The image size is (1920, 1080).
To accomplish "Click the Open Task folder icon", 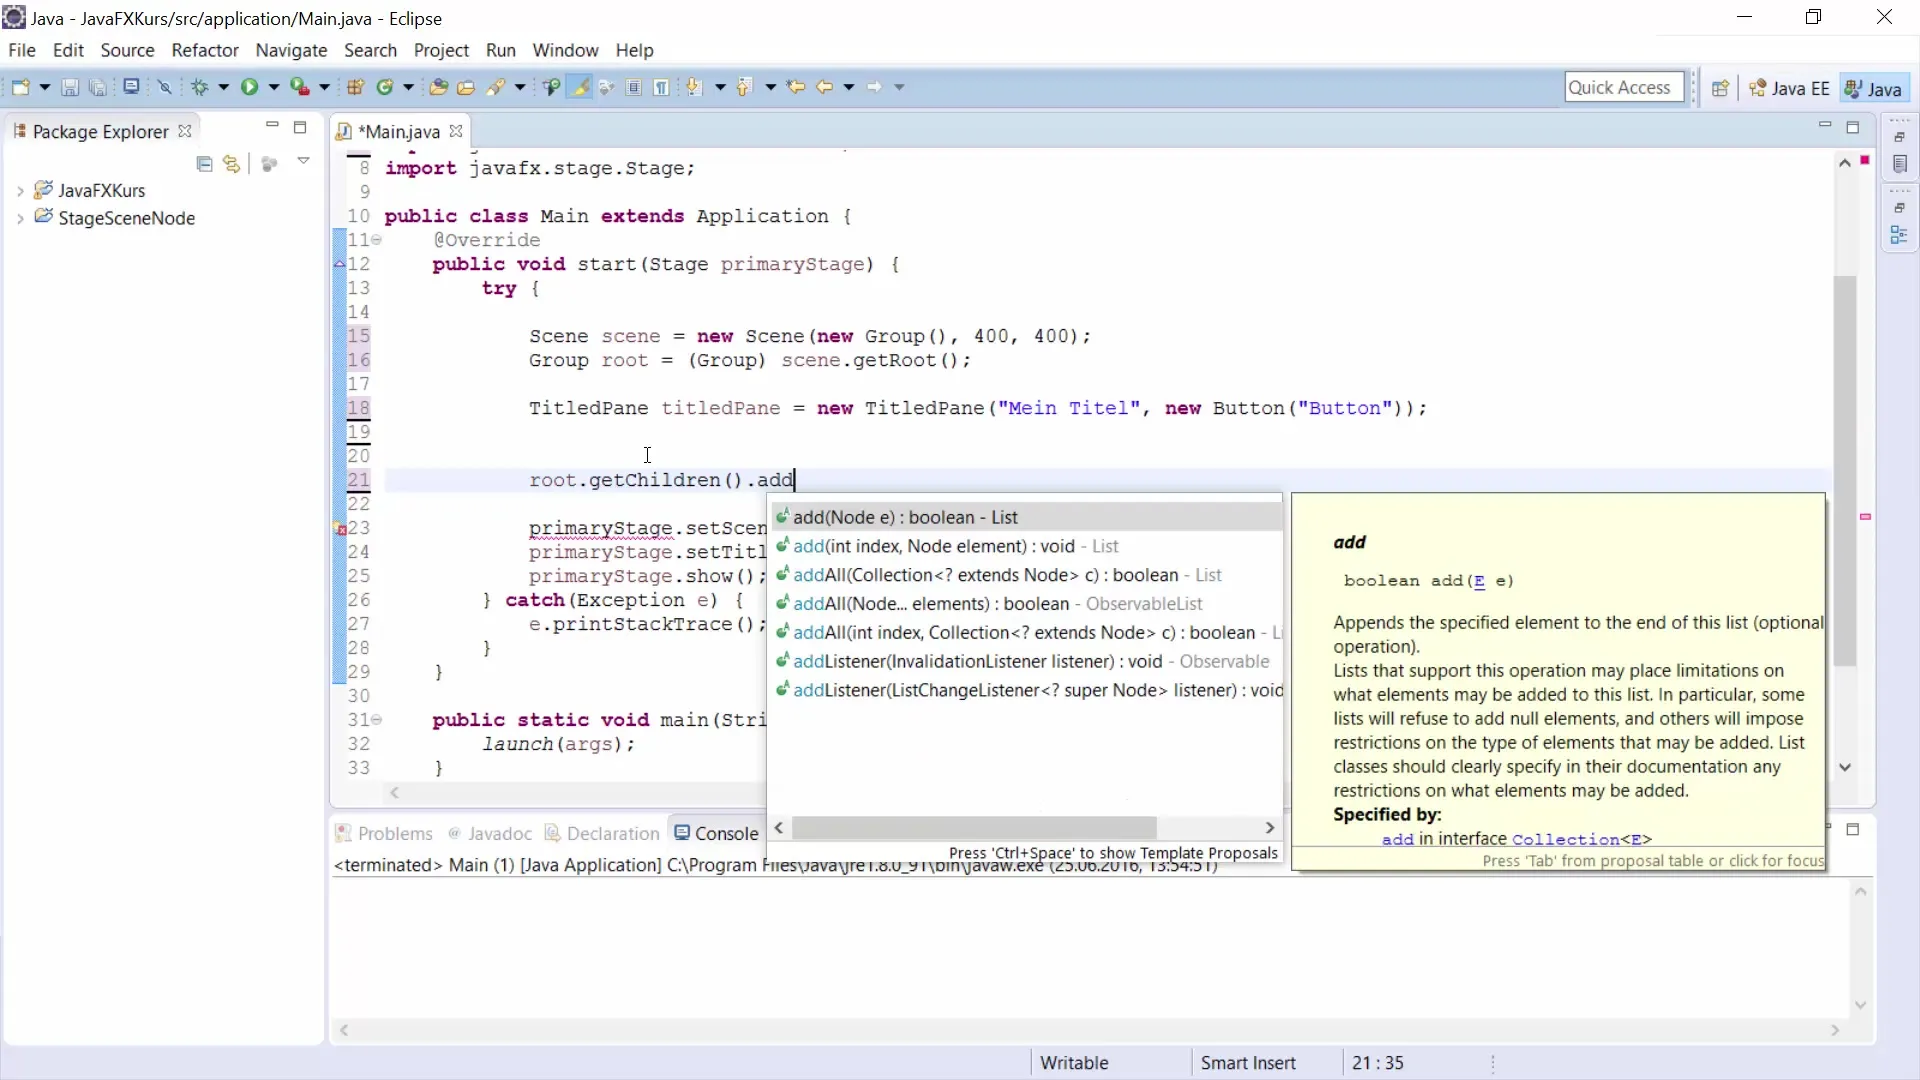I will point(466,87).
